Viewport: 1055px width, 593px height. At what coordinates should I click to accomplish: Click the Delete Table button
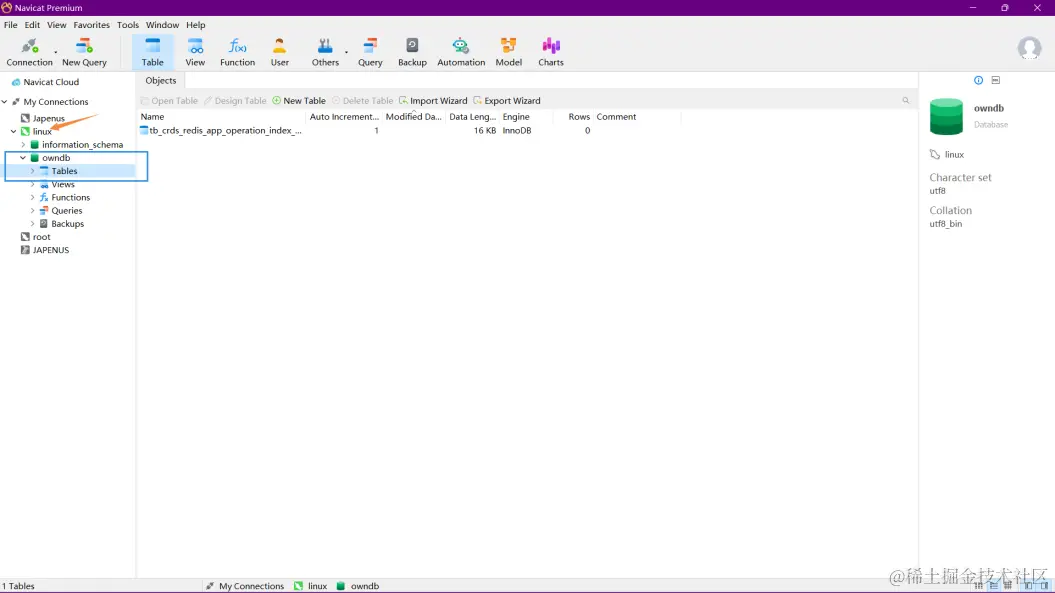[x=362, y=100]
